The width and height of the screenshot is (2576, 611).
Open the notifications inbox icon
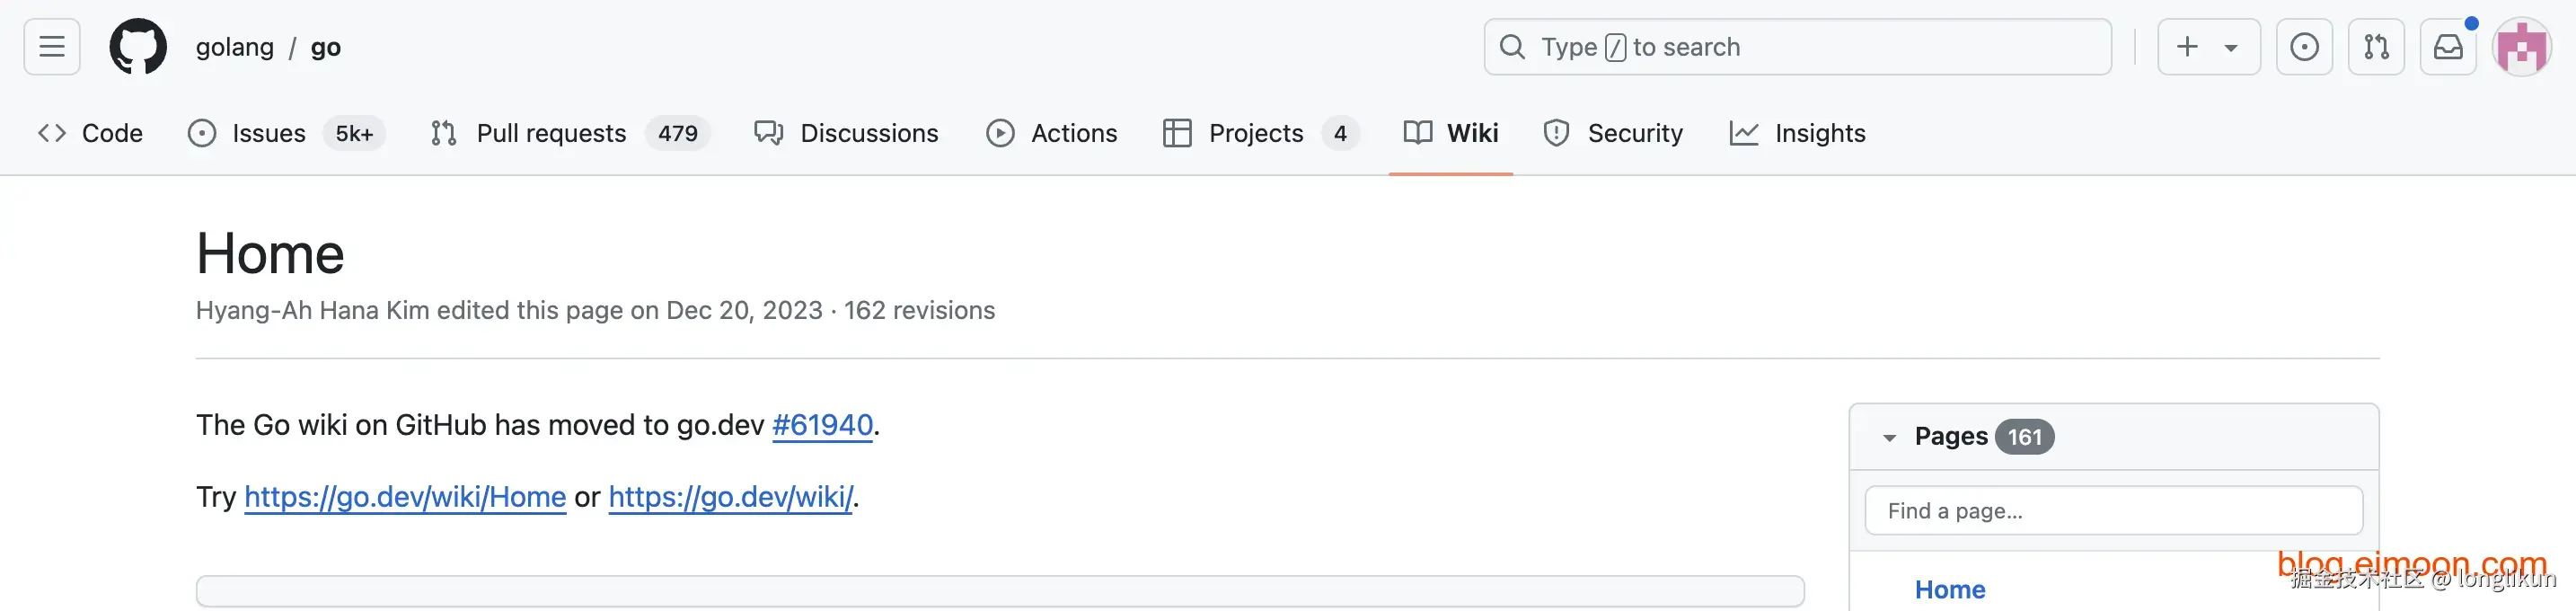tap(2448, 47)
